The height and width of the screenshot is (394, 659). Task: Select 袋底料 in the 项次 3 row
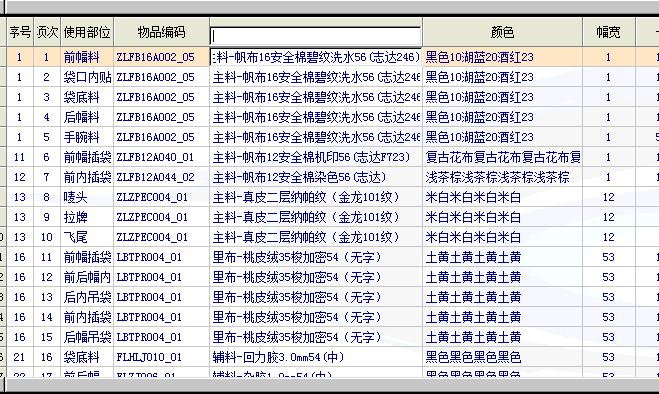[87, 97]
